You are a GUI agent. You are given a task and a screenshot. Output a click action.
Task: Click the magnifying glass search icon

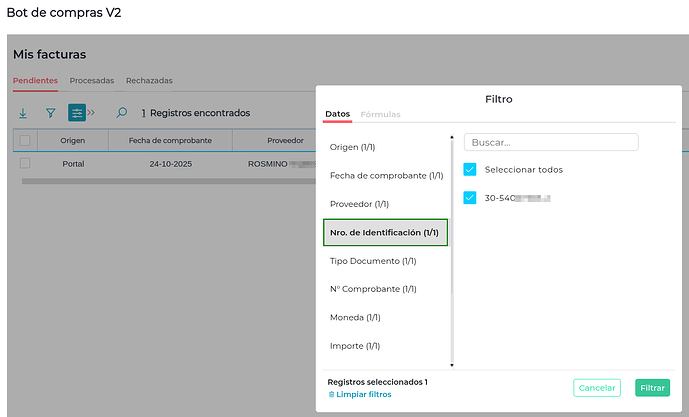(122, 113)
